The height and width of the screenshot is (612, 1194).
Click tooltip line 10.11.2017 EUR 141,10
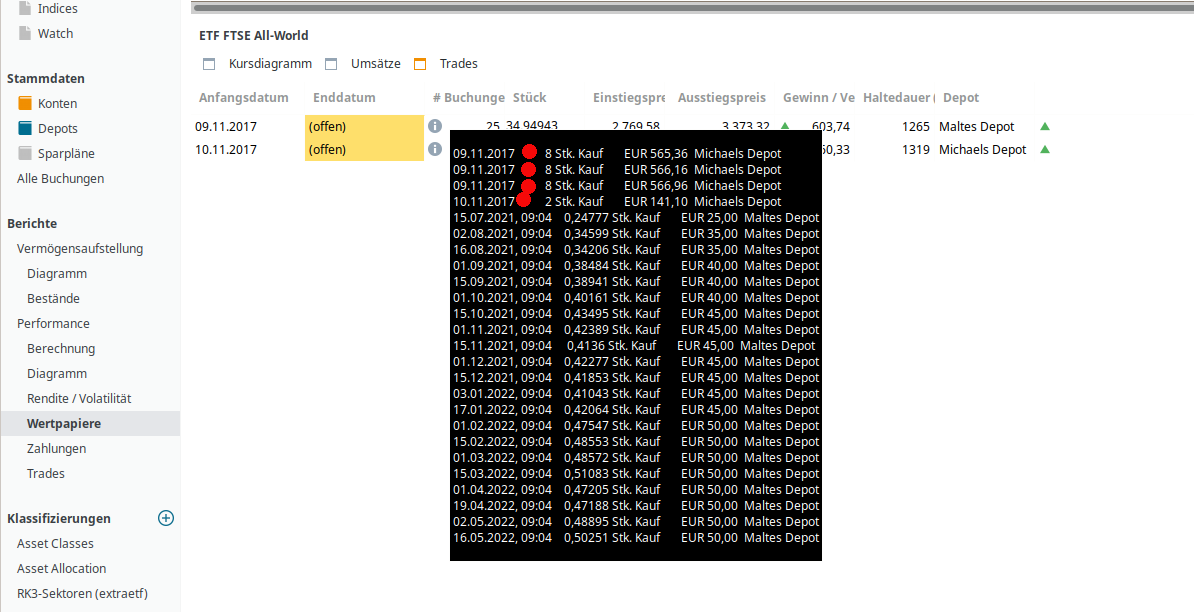(x=618, y=202)
